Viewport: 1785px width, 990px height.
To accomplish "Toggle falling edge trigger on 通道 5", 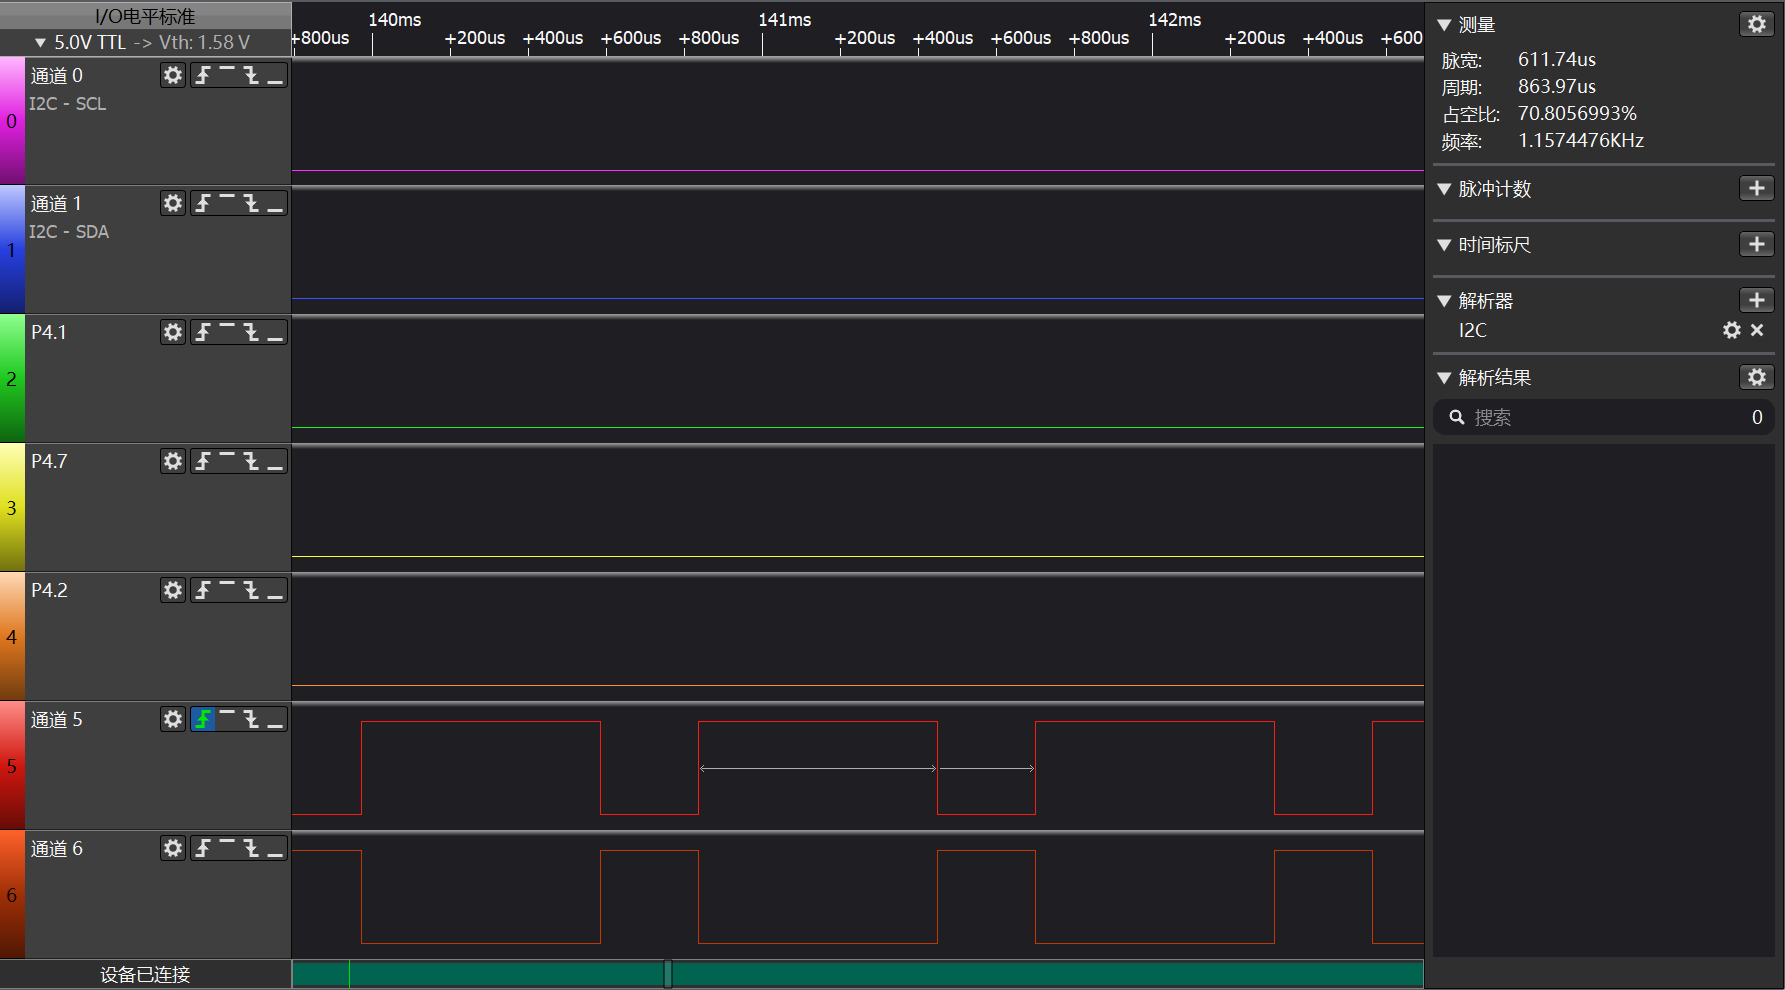I will (x=251, y=719).
